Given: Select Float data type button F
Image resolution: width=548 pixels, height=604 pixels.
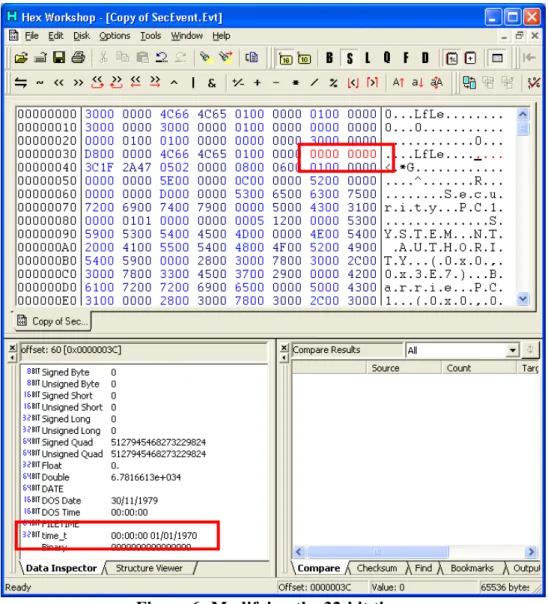Looking at the screenshot, I should click(x=406, y=58).
